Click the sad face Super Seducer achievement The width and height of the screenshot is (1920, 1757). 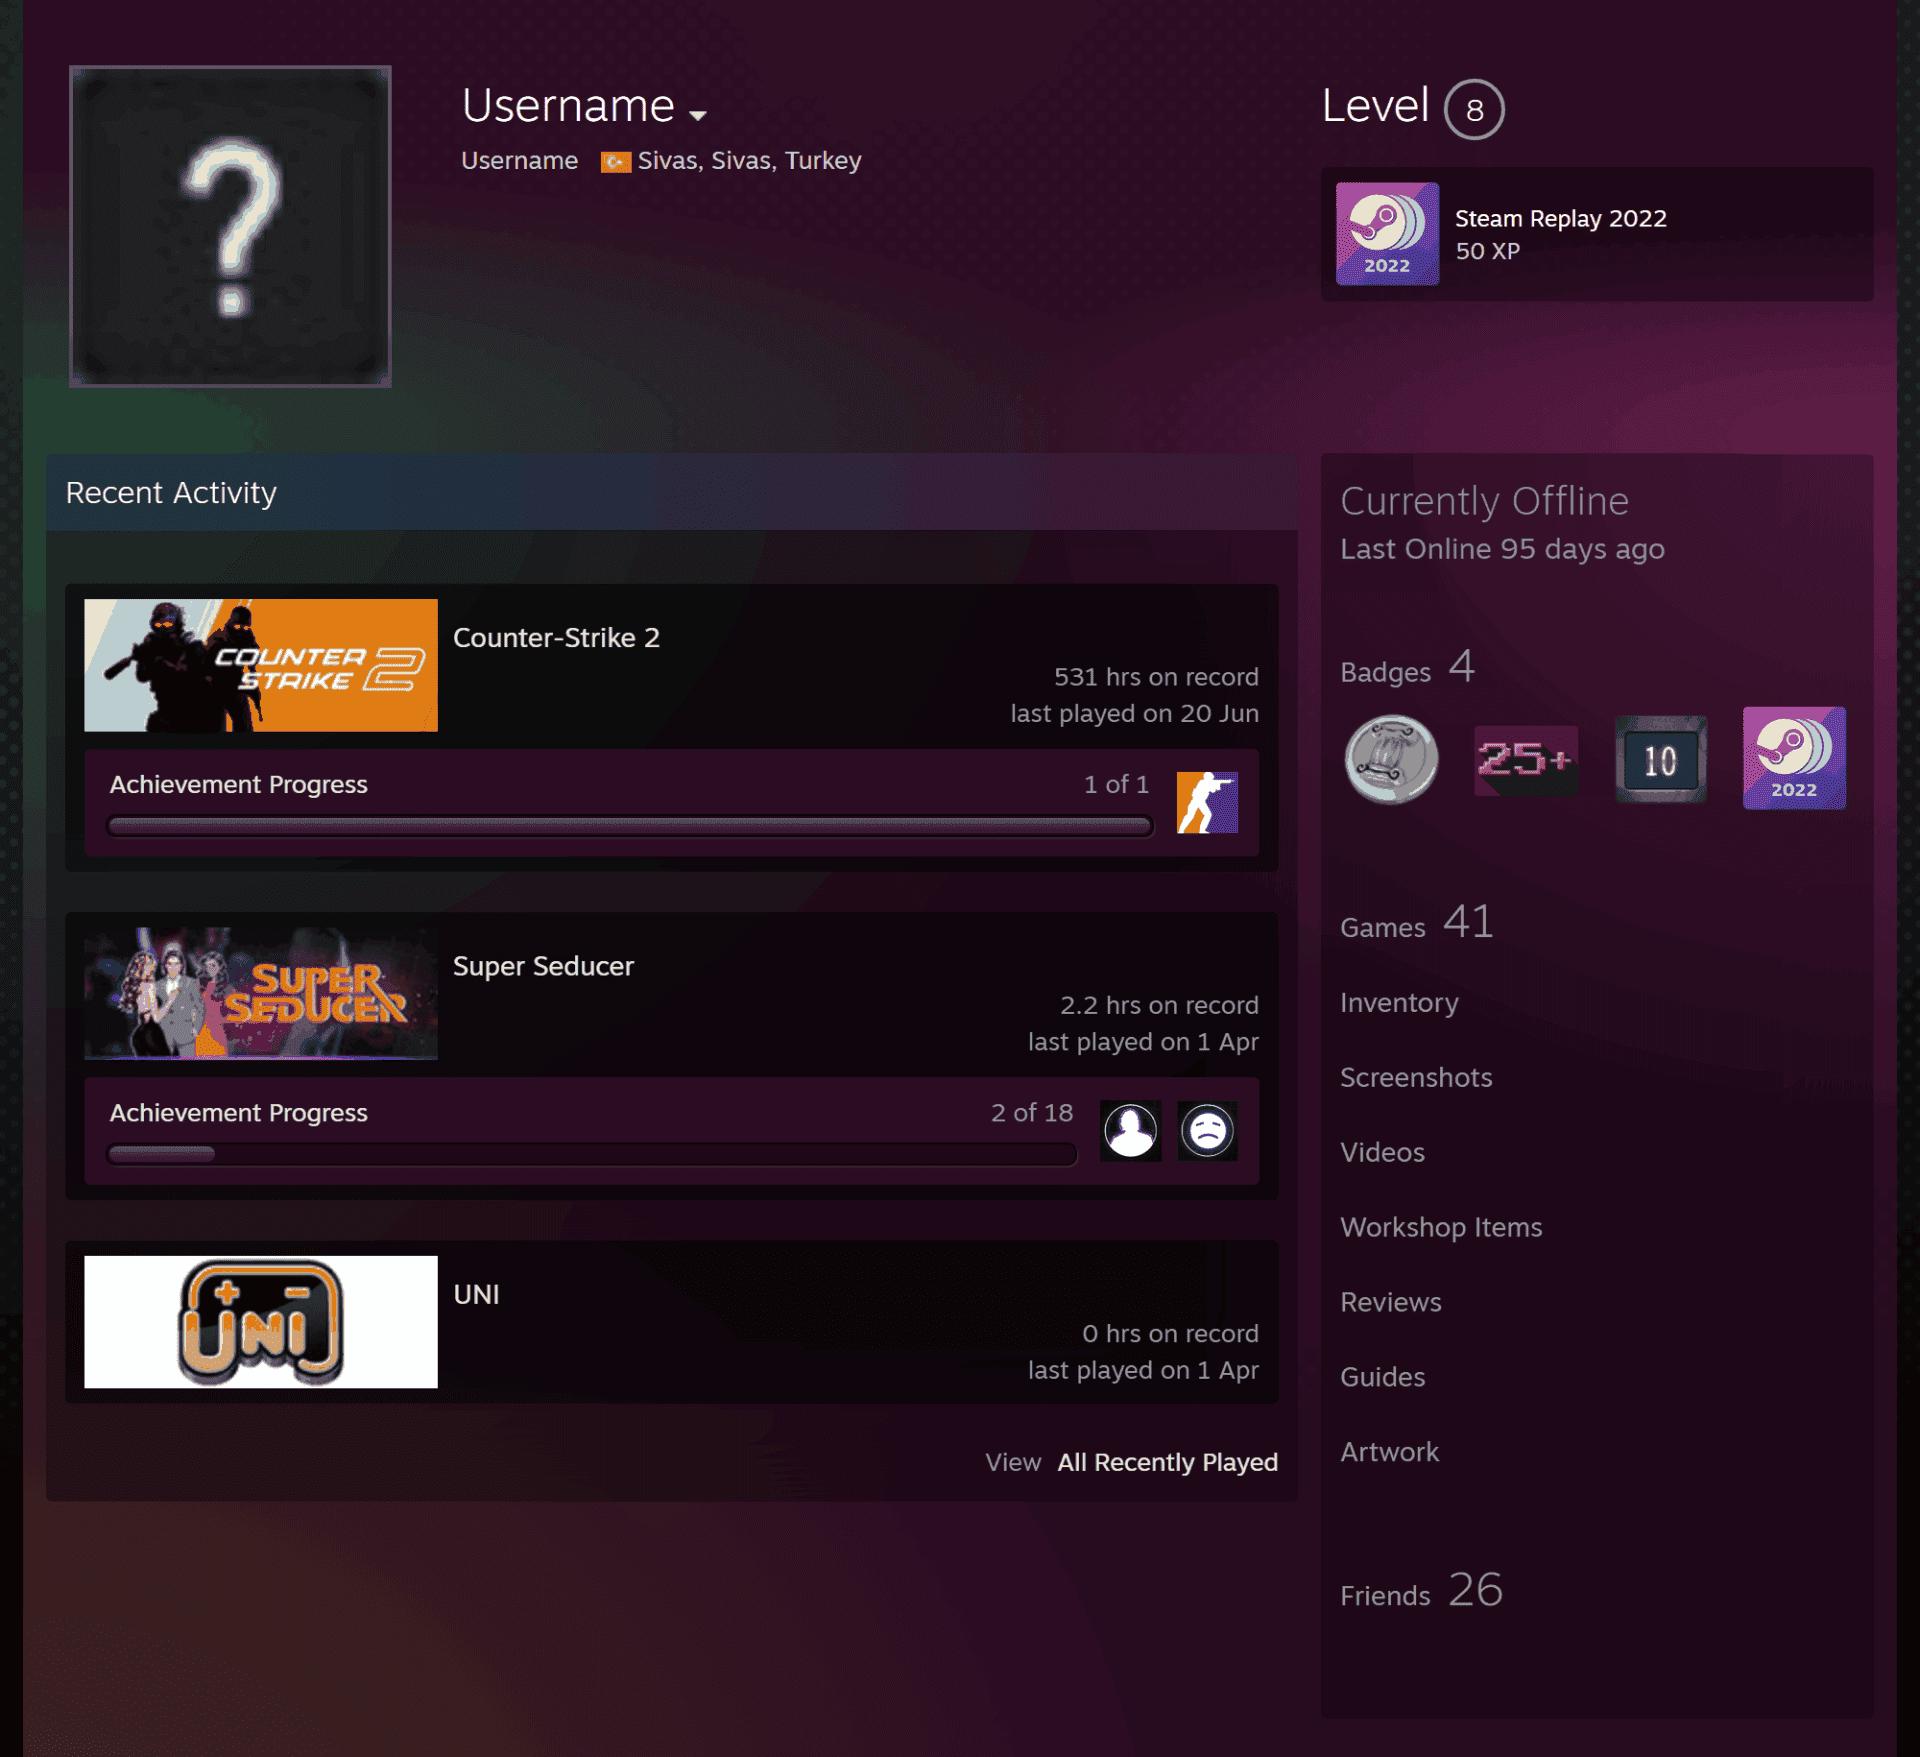1207,1131
